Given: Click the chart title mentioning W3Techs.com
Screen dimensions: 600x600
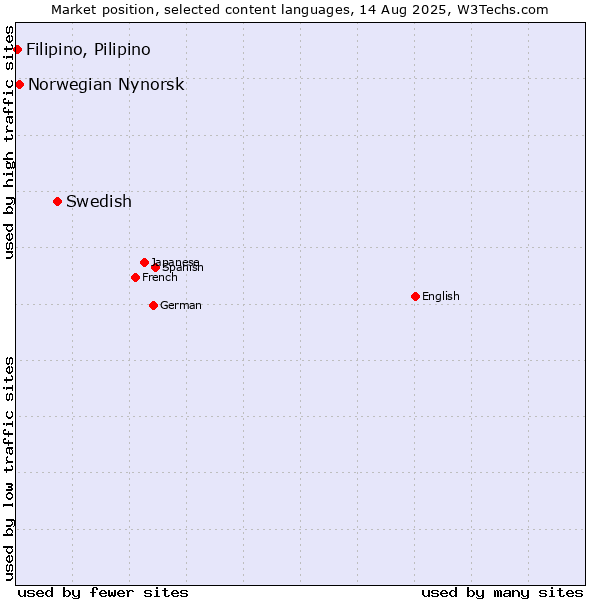Looking at the screenshot, I should click(x=300, y=10).
